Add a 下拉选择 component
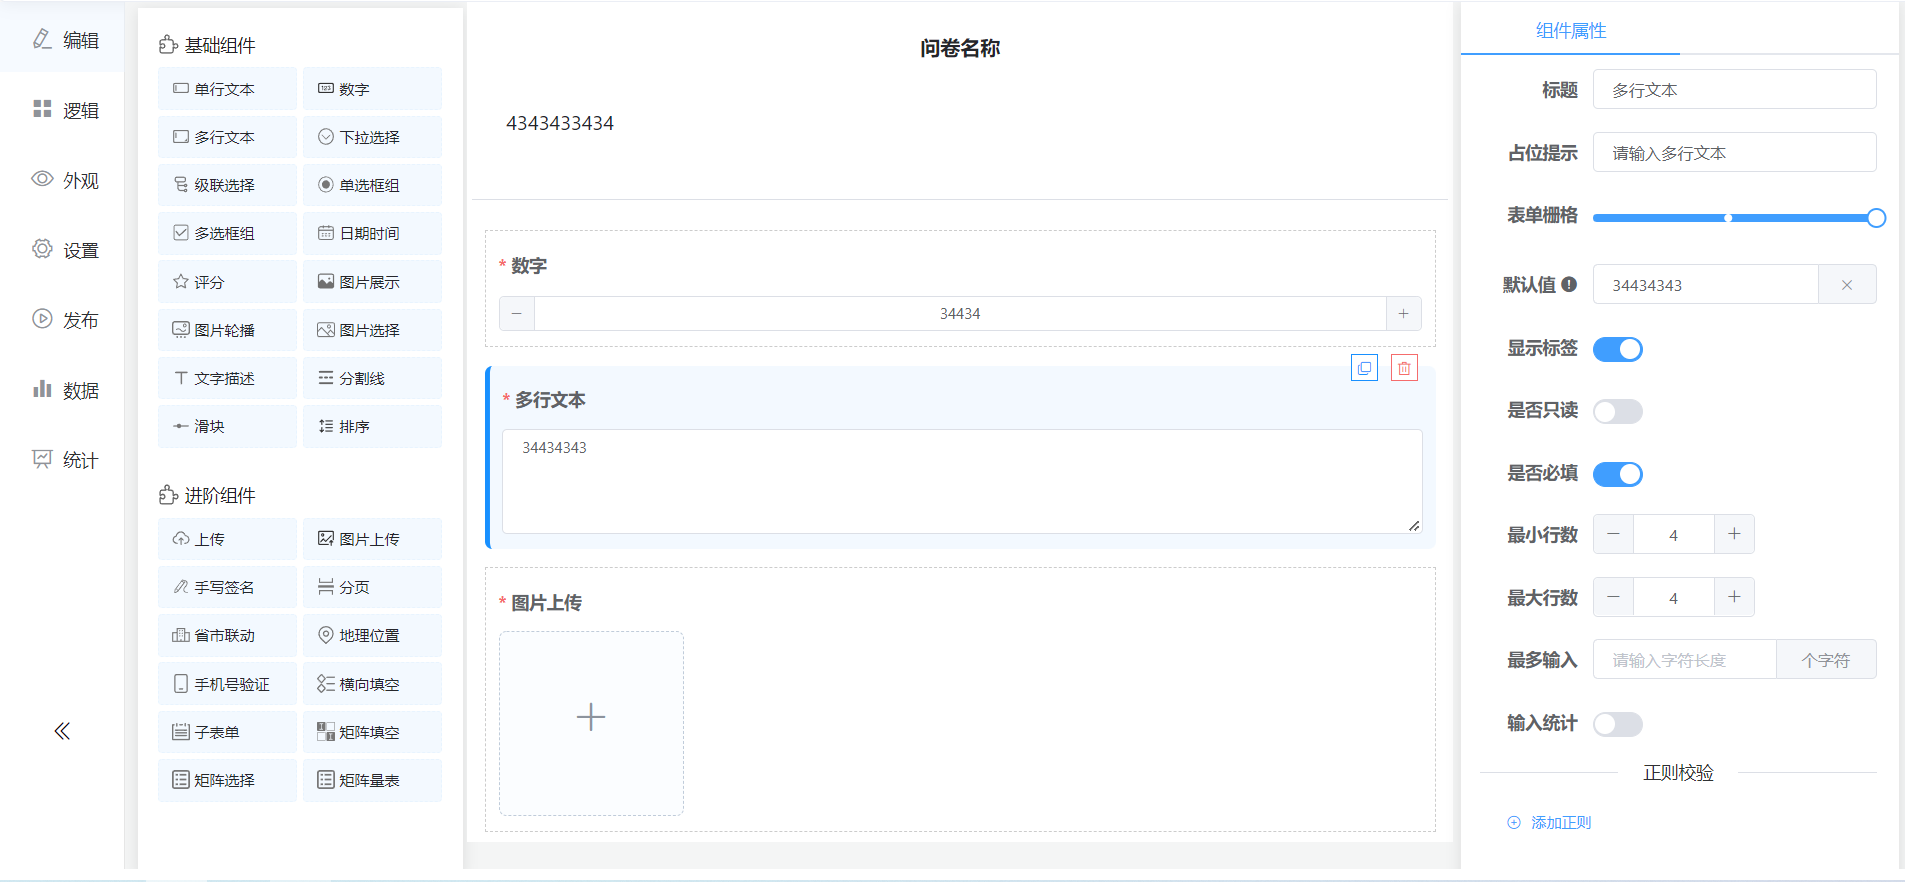Viewport: 1905px width, 882px height. pos(372,137)
